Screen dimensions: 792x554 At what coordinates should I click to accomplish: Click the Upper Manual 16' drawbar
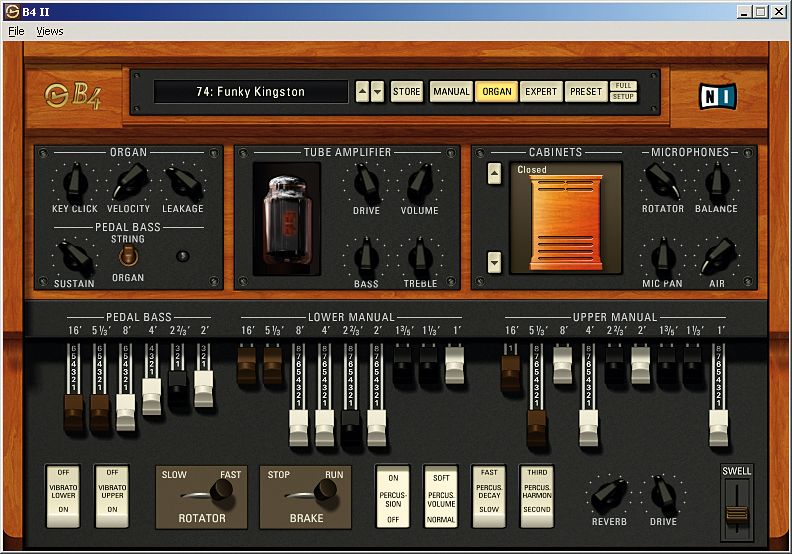[x=511, y=374]
